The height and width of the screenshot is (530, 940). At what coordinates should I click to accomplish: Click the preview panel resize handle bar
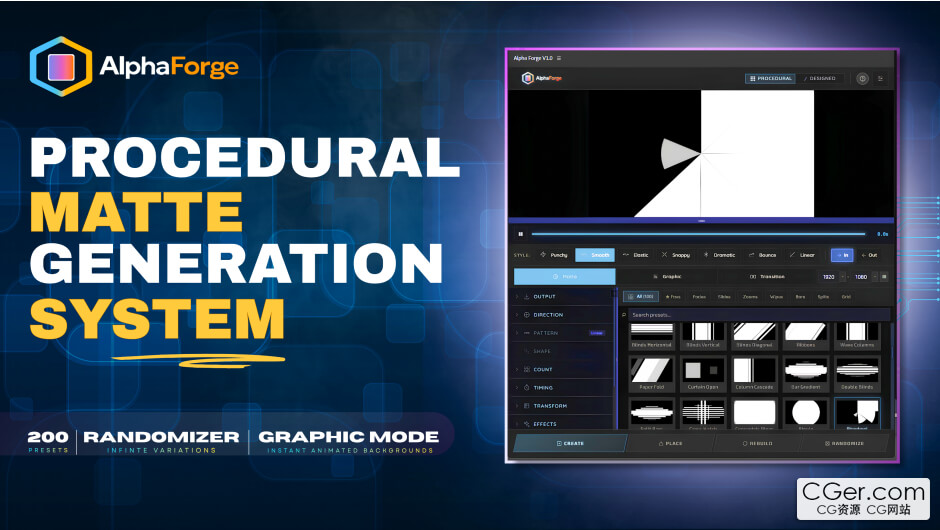click(701, 221)
